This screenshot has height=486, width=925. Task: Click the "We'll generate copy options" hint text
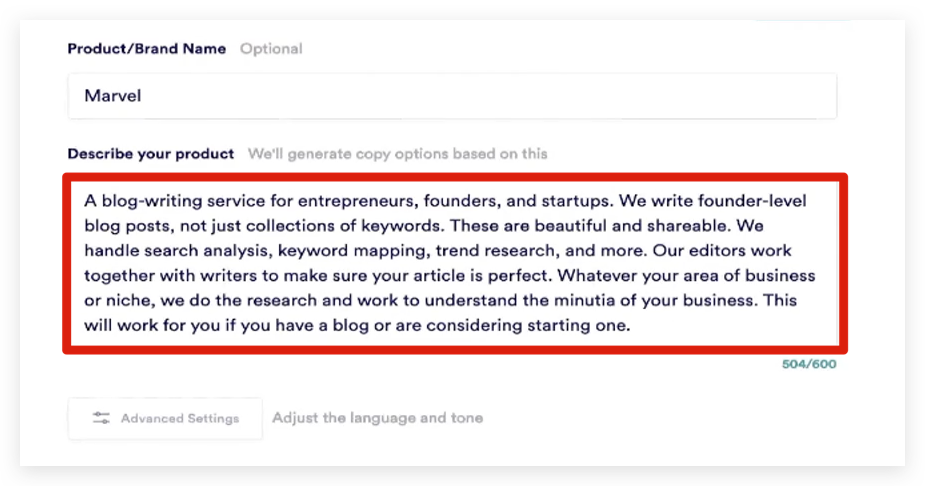point(398,154)
